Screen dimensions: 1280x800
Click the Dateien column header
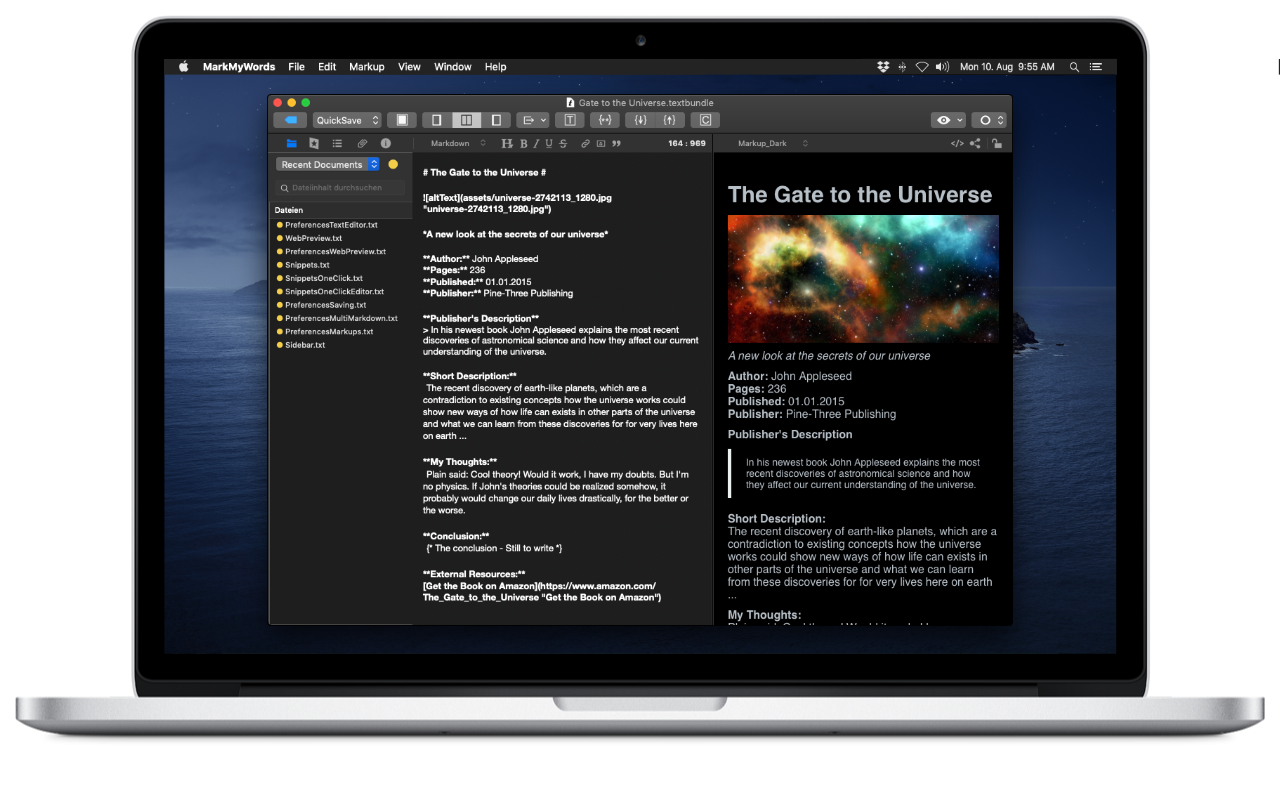click(340, 210)
